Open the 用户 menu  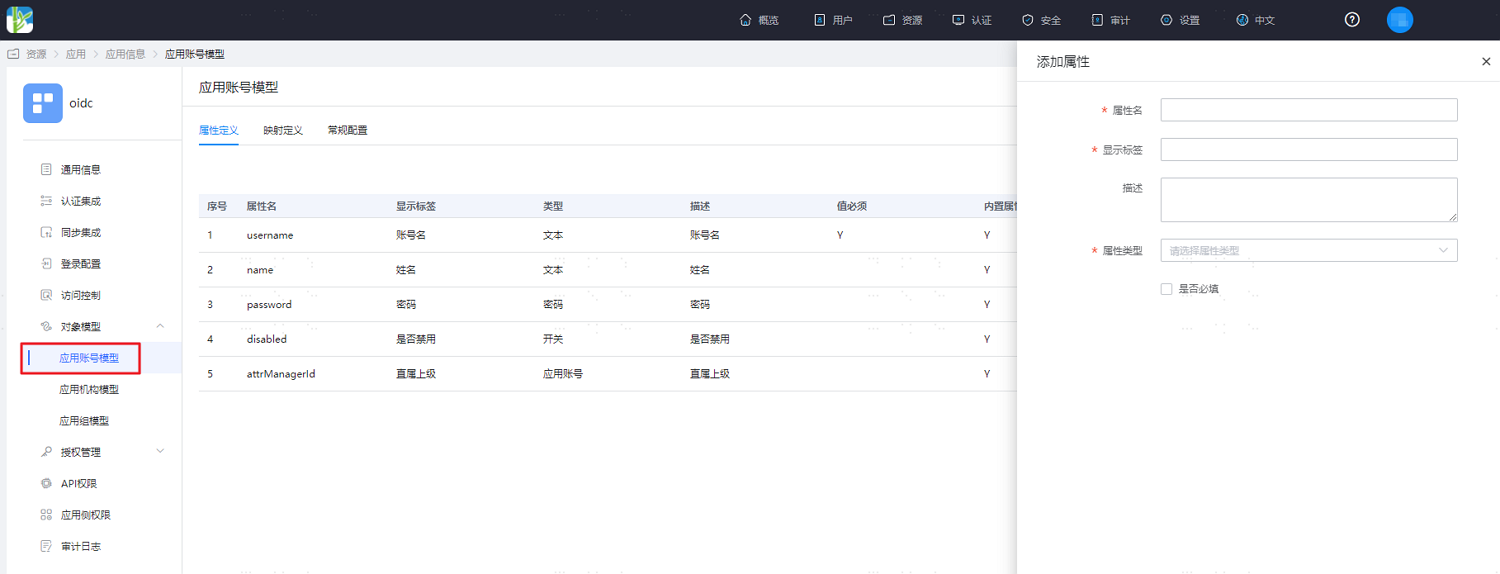click(x=833, y=20)
